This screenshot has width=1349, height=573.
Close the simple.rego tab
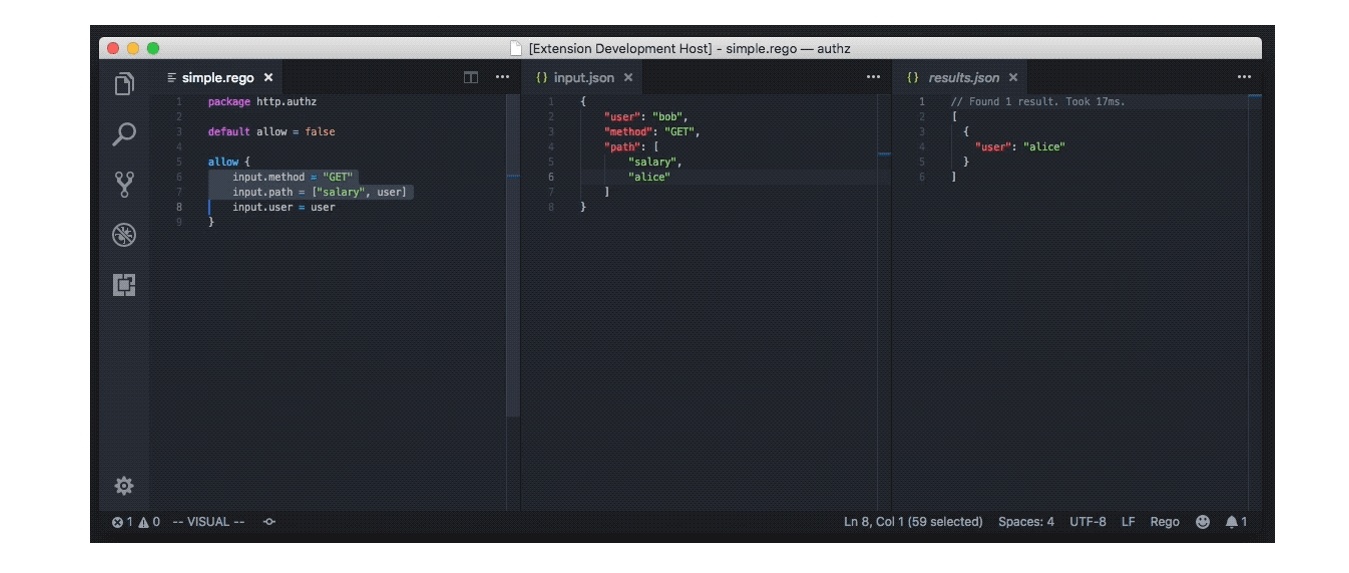click(x=268, y=77)
